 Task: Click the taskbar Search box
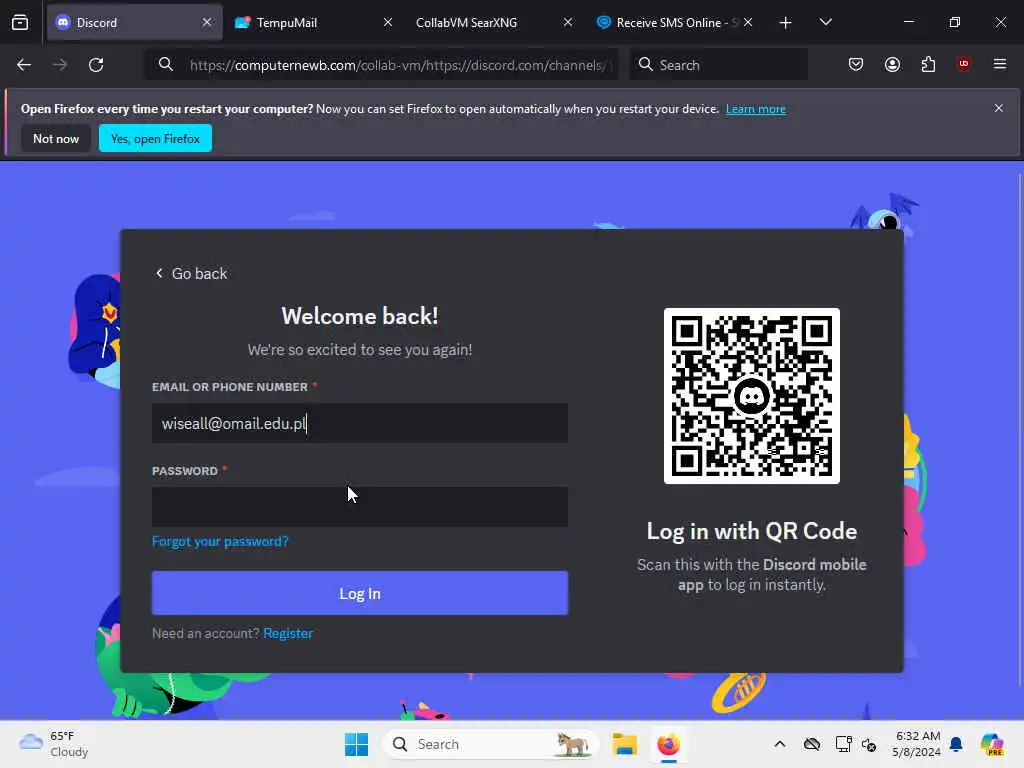(491, 744)
